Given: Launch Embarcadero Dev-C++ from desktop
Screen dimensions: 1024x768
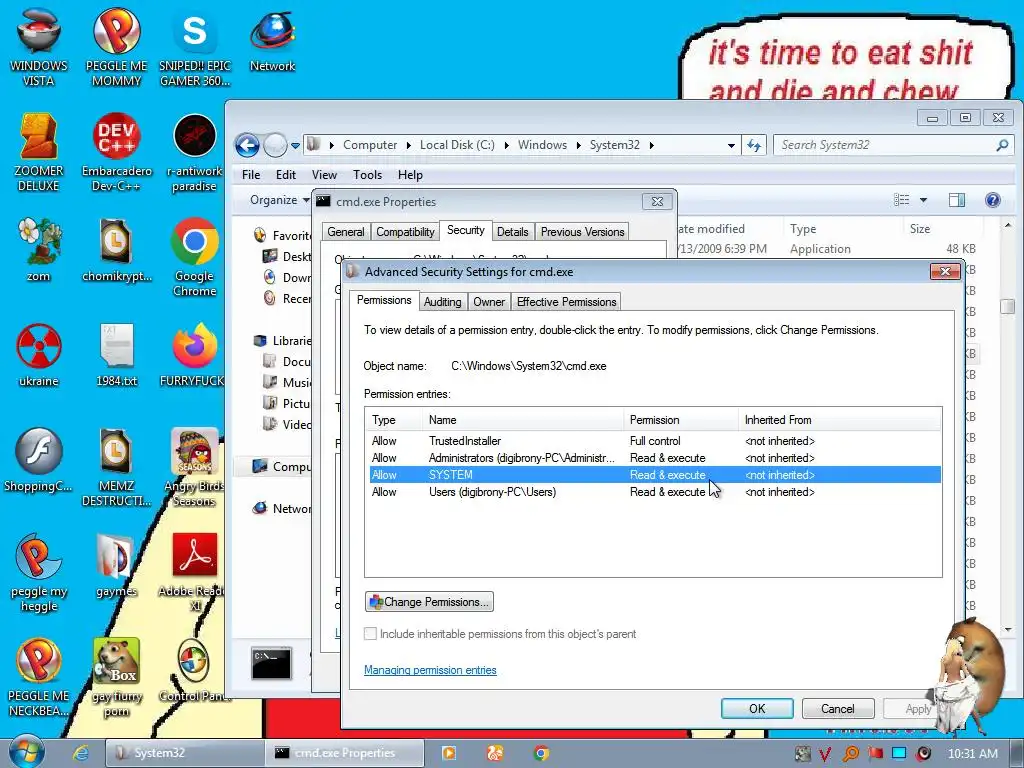Looking at the screenshot, I should point(116,152).
